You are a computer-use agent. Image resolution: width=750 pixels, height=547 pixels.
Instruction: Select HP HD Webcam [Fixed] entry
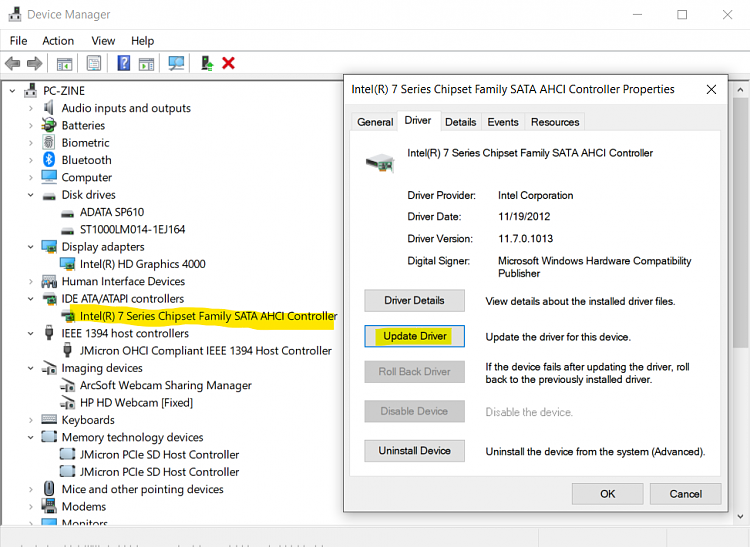coord(136,403)
